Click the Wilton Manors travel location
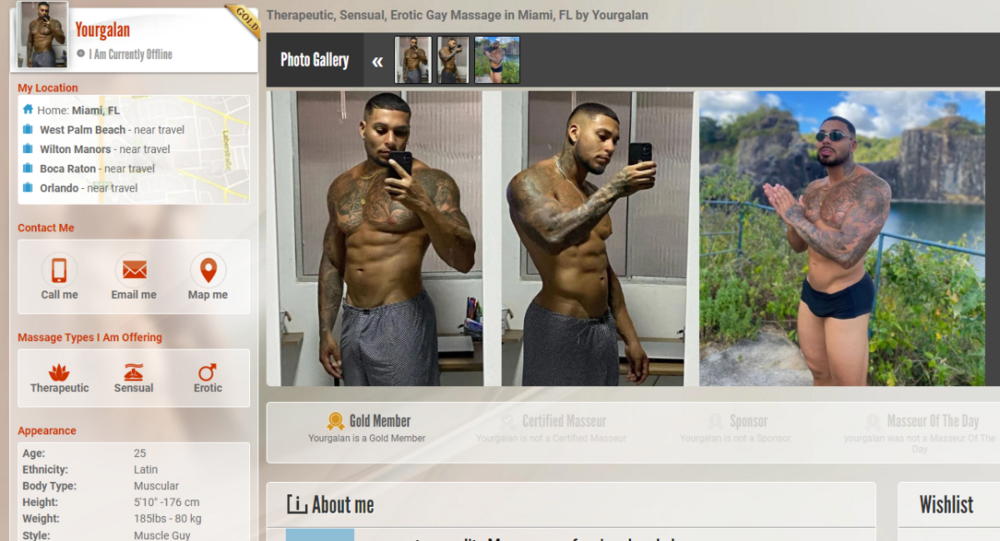This screenshot has width=1000, height=541. tap(75, 149)
